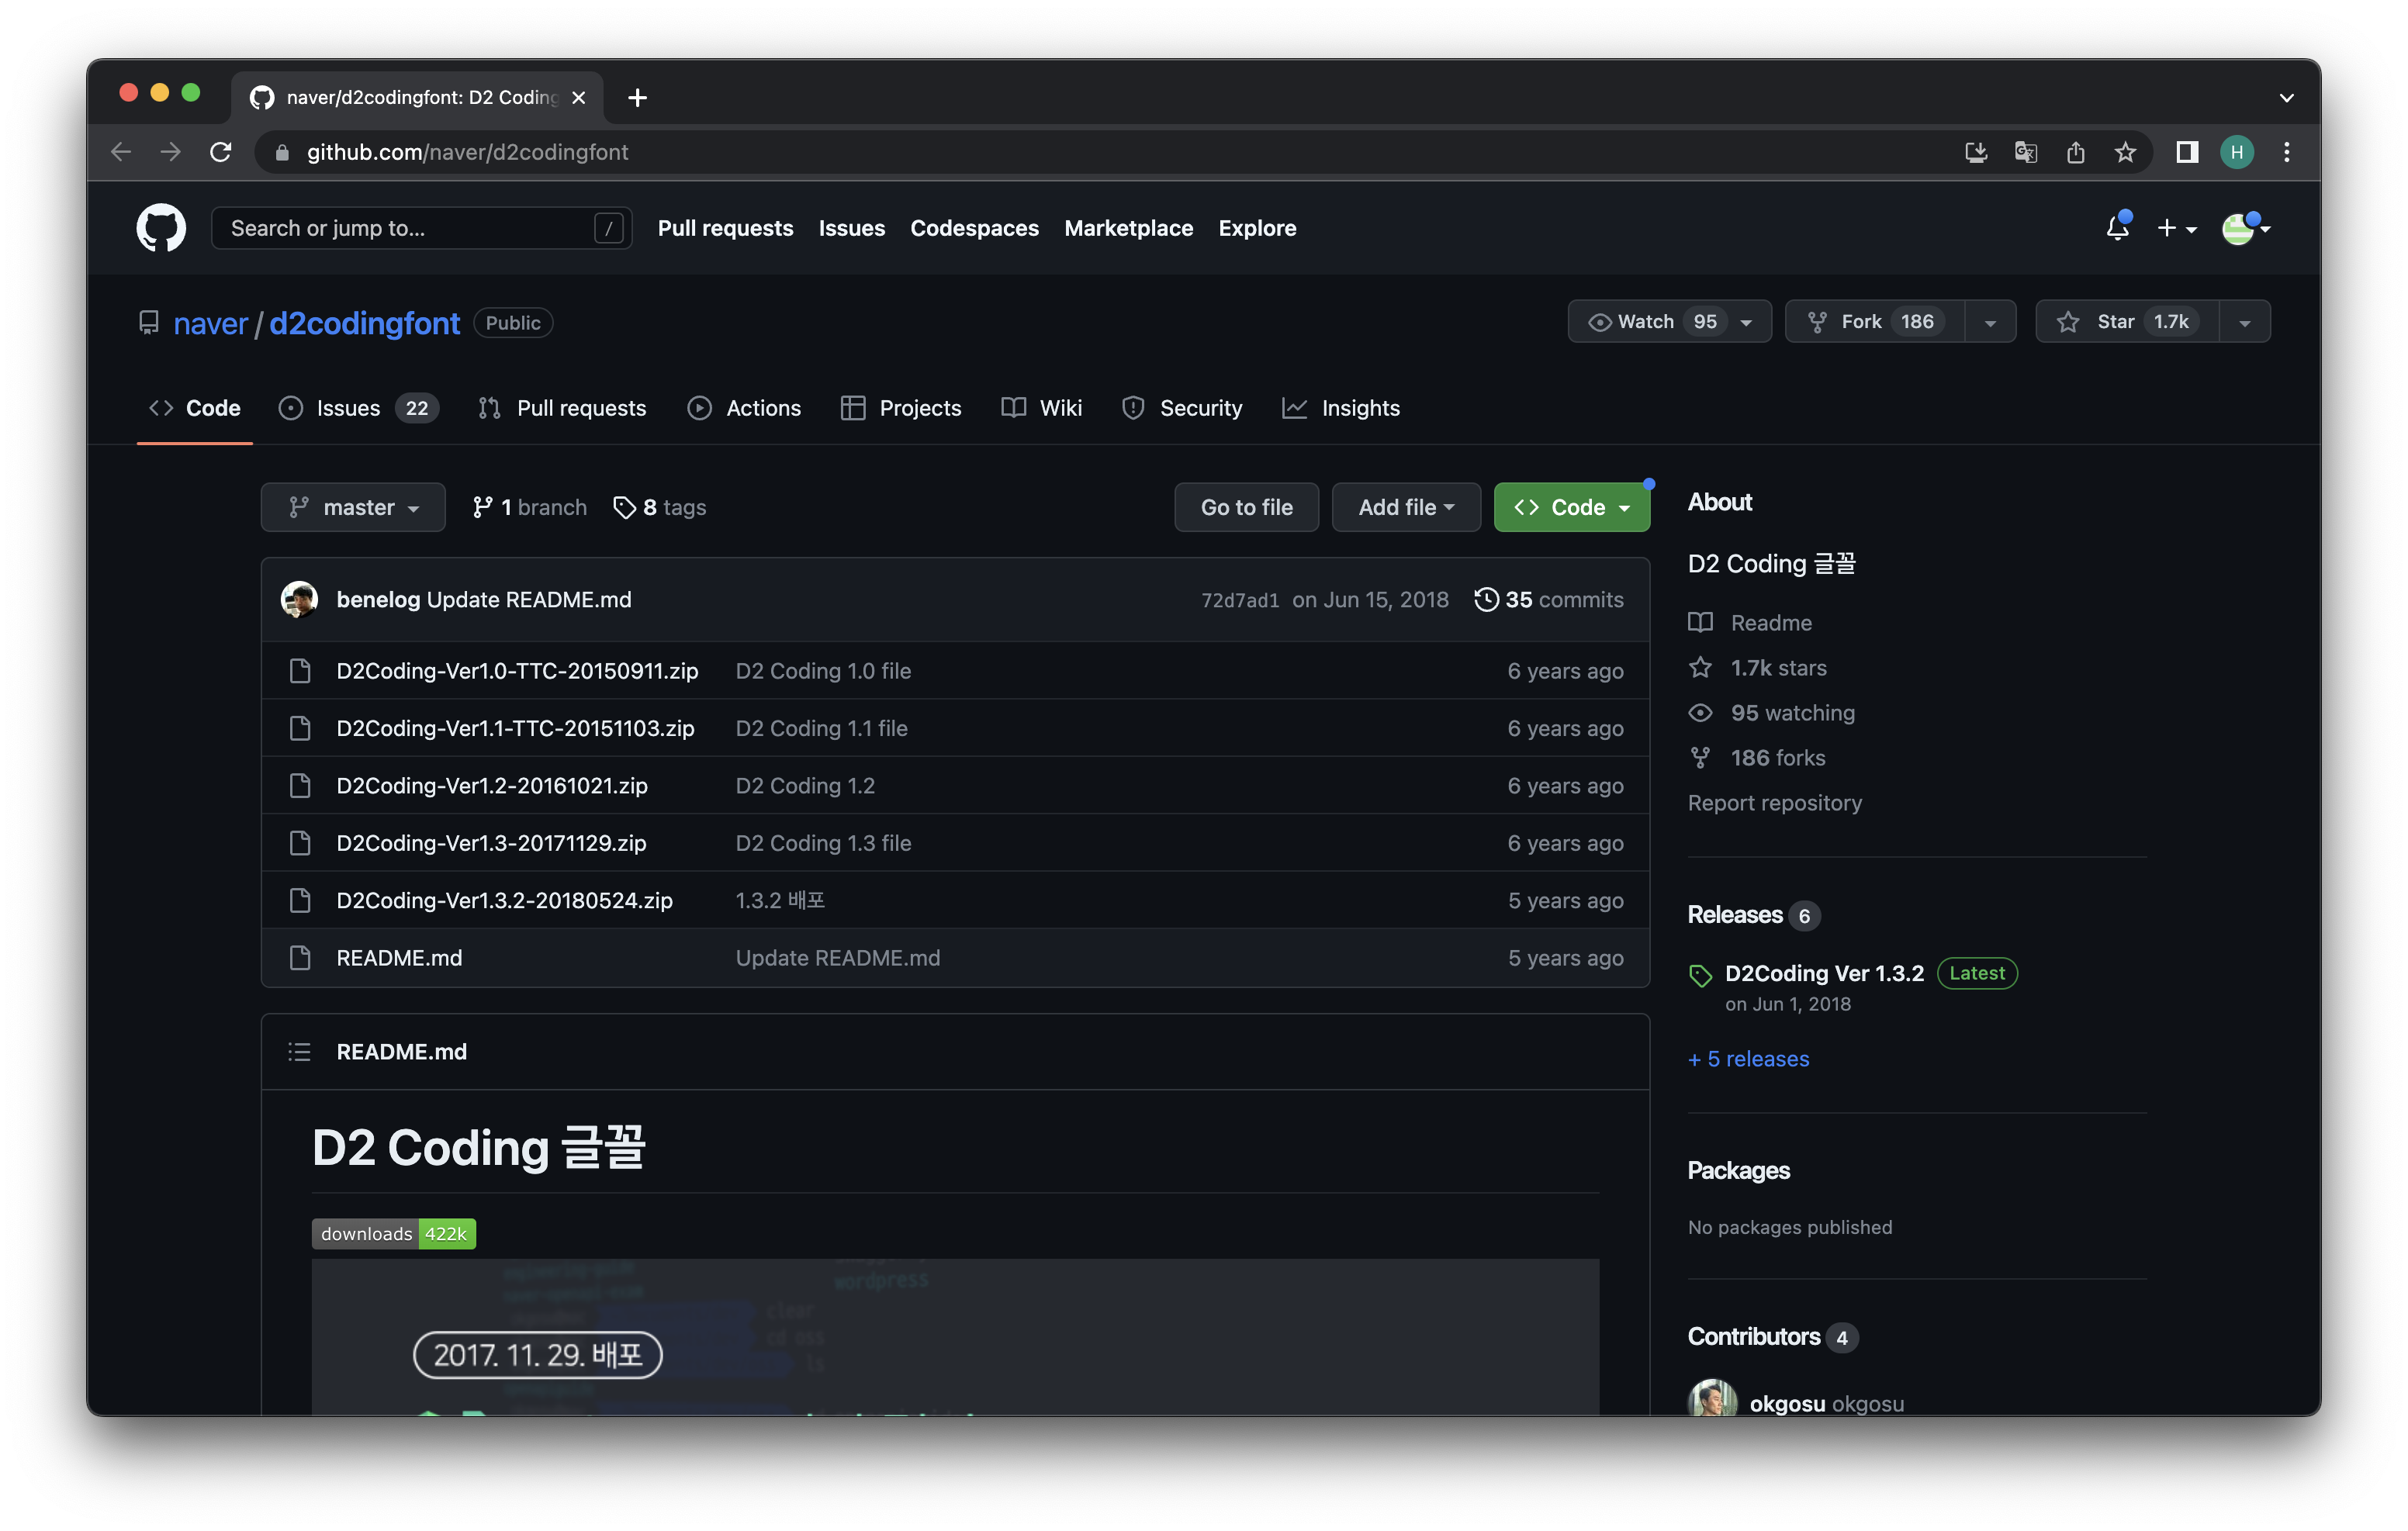Open the plus create-new menu
The width and height of the screenshot is (2408, 1531).
(2176, 228)
